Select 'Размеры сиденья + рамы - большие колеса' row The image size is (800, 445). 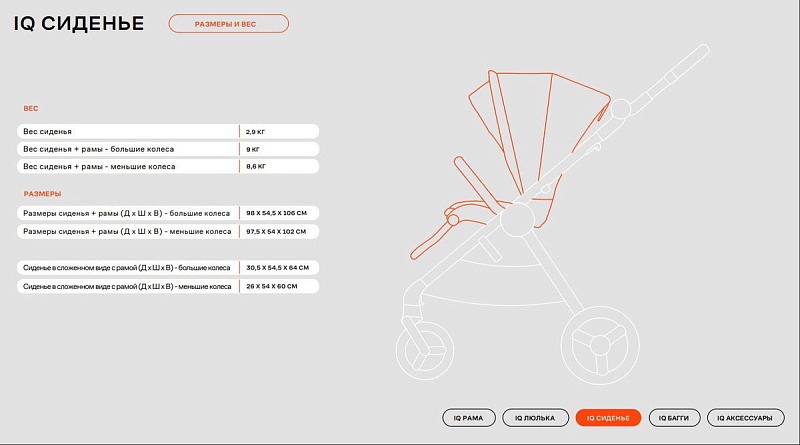(168, 213)
